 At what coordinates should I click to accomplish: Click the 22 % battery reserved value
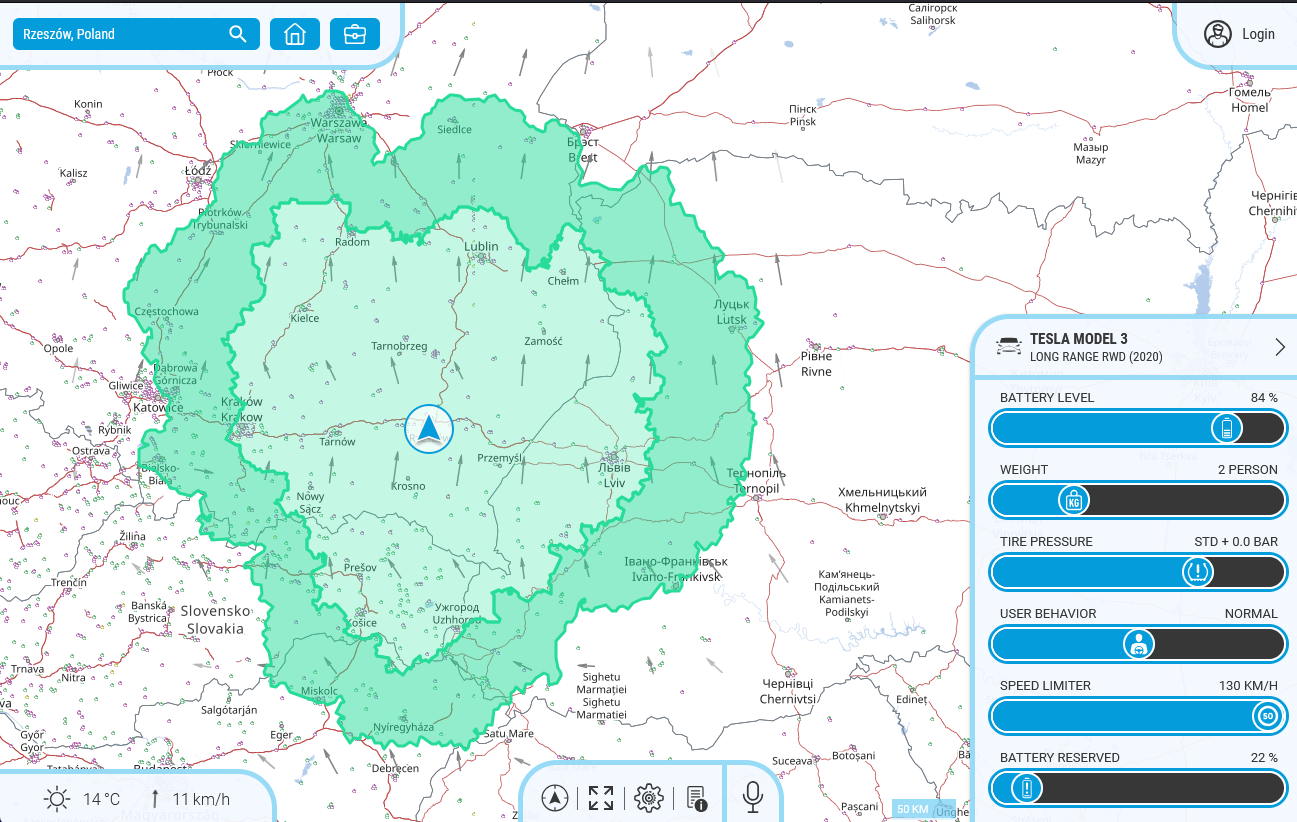point(1264,758)
